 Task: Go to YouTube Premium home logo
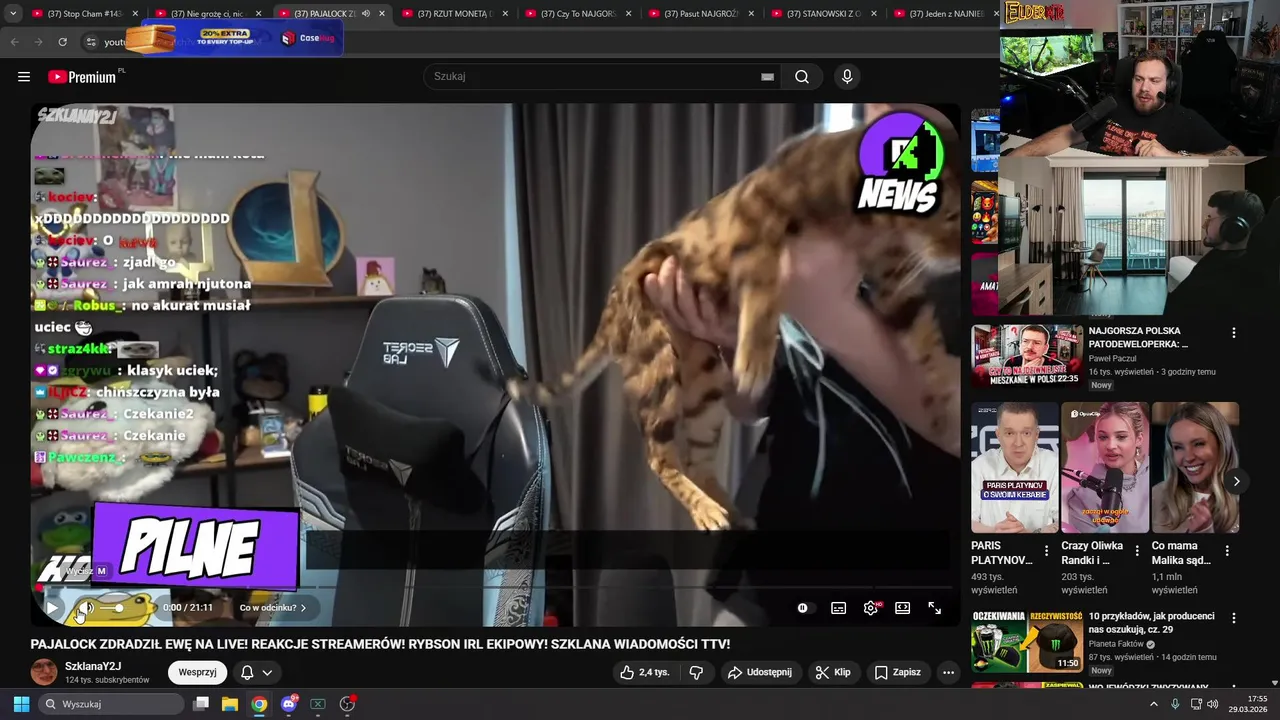coord(84,77)
